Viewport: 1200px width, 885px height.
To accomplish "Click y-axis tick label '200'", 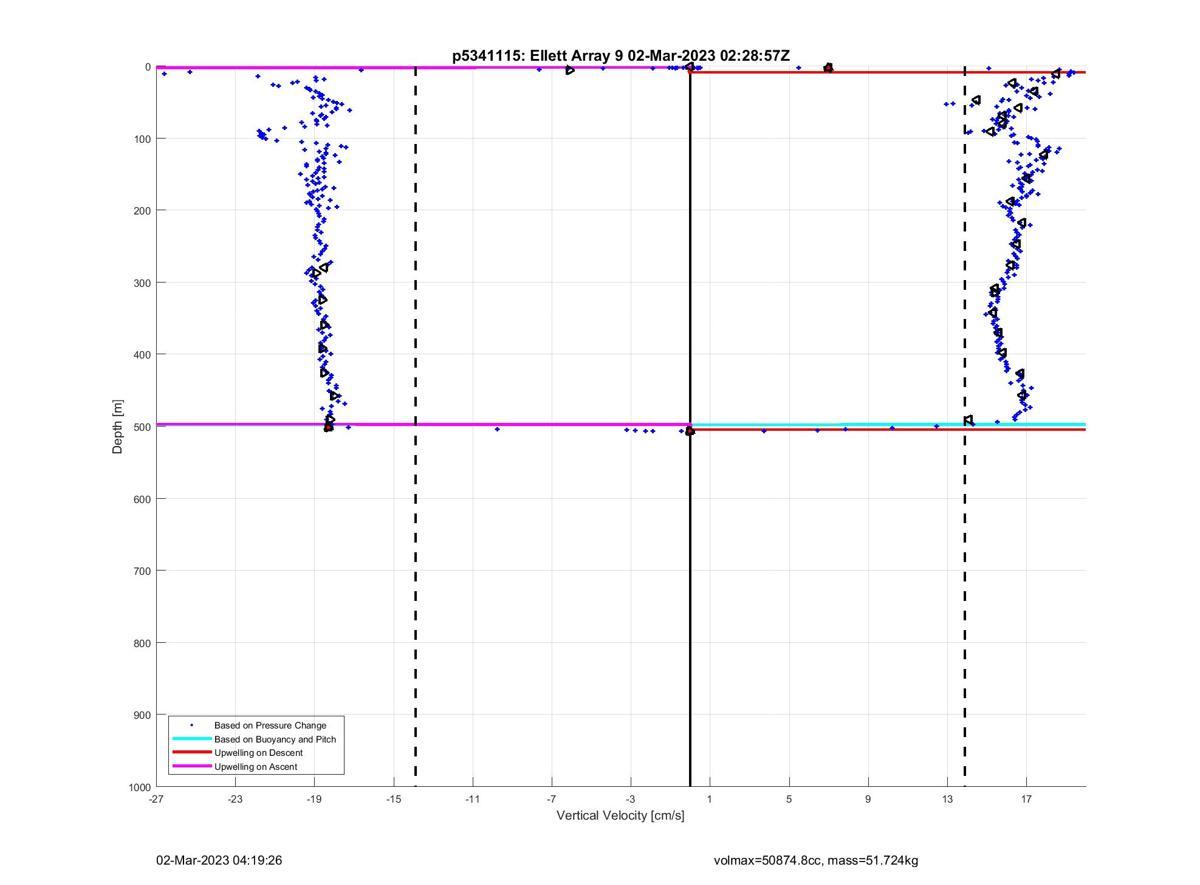I will 142,211.
